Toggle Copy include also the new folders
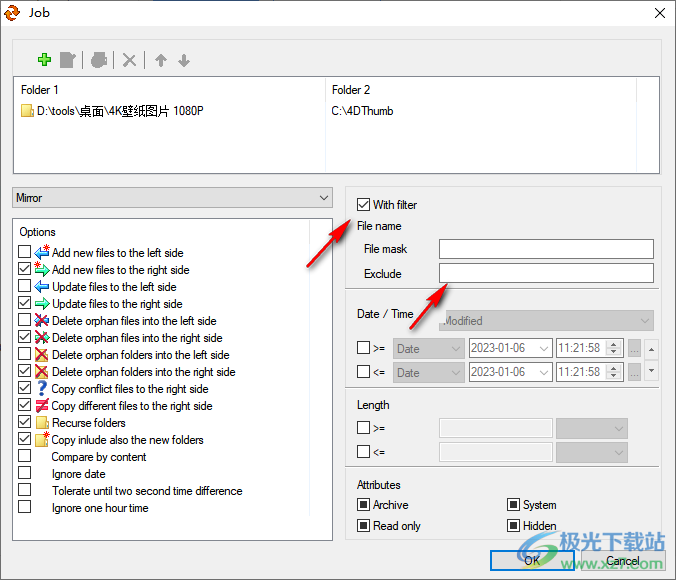676x580 pixels. (25, 439)
